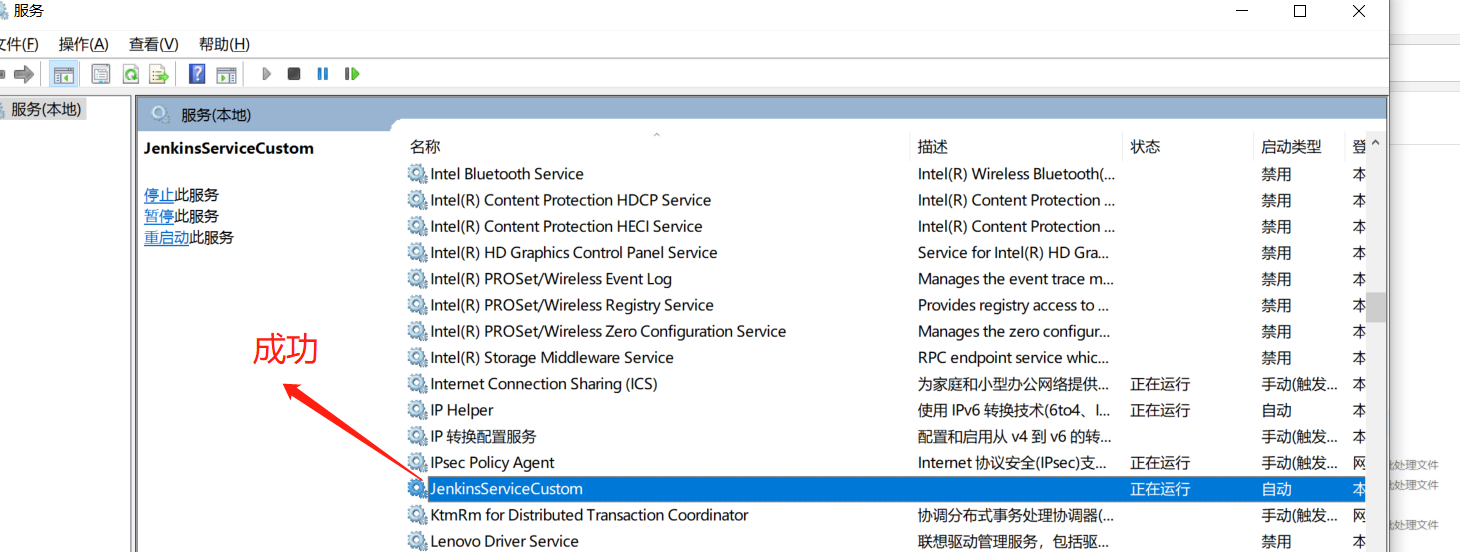Select Intel(R) Storage Middleware Service name
The image size is (1460, 552).
click(x=552, y=357)
